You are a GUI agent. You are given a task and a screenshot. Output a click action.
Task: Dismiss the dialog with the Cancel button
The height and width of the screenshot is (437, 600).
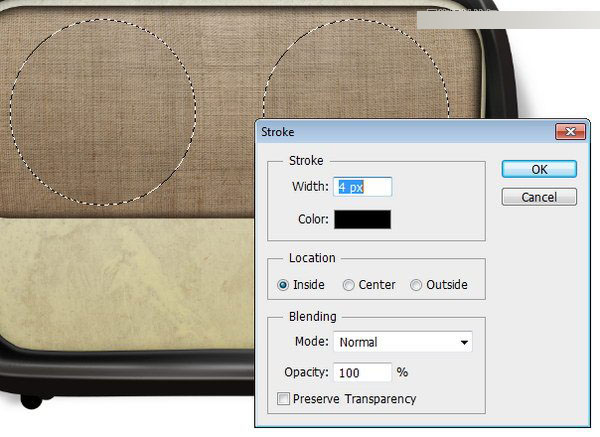point(539,197)
